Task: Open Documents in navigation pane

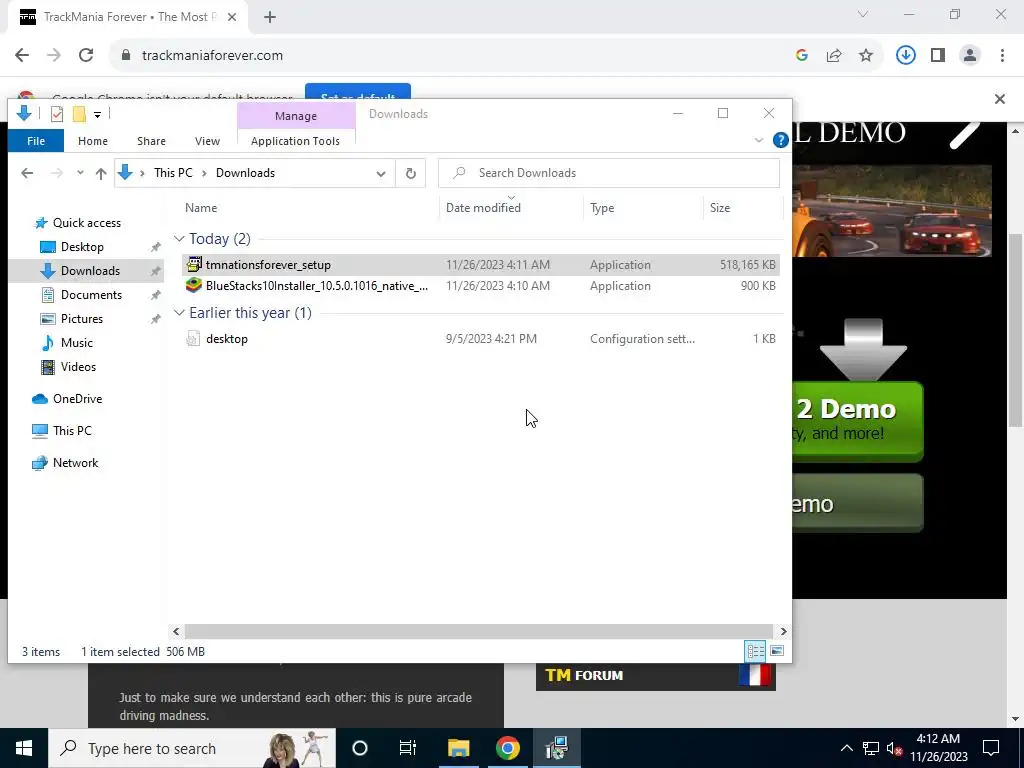Action: (x=91, y=295)
